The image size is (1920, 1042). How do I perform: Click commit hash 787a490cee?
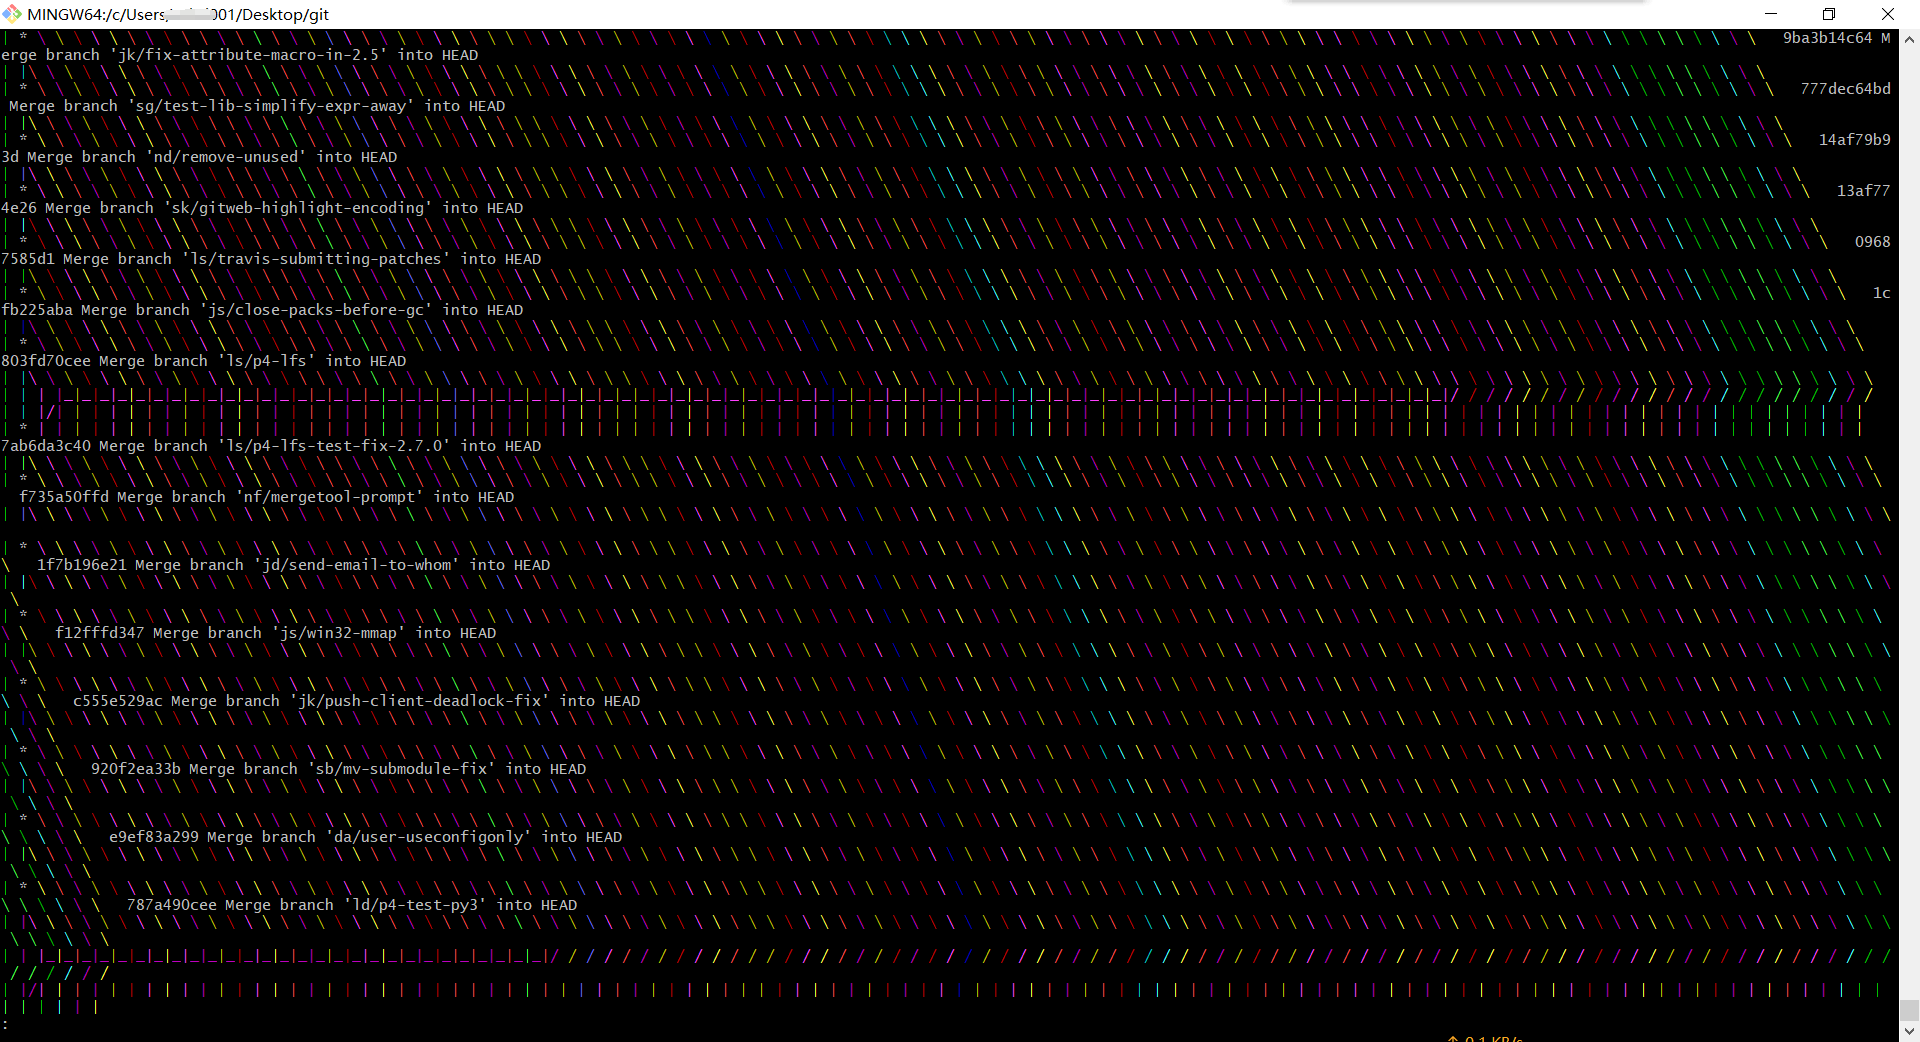click(172, 905)
